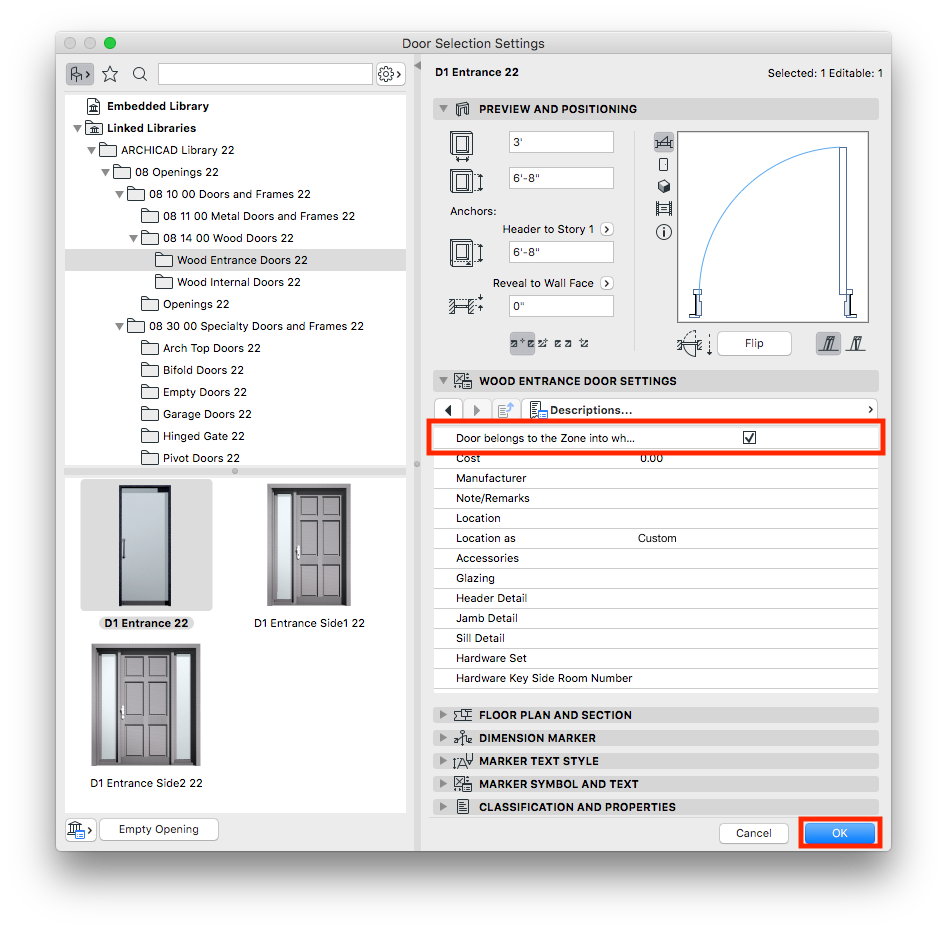Viewport: 947px width, 931px height.
Task: Open the library settings gear menu
Action: pyautogui.click(x=390, y=74)
